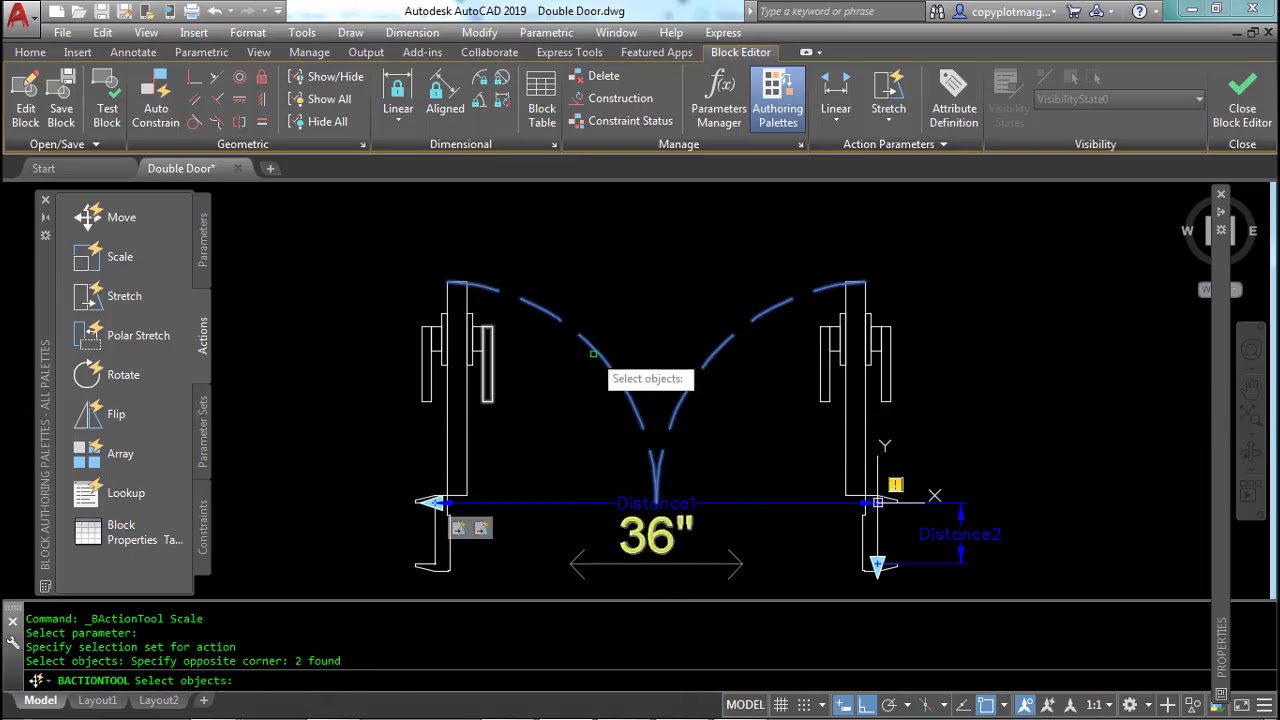Click the Constraint Status button
Viewport: 1280px width, 720px height.
pyautogui.click(x=621, y=121)
